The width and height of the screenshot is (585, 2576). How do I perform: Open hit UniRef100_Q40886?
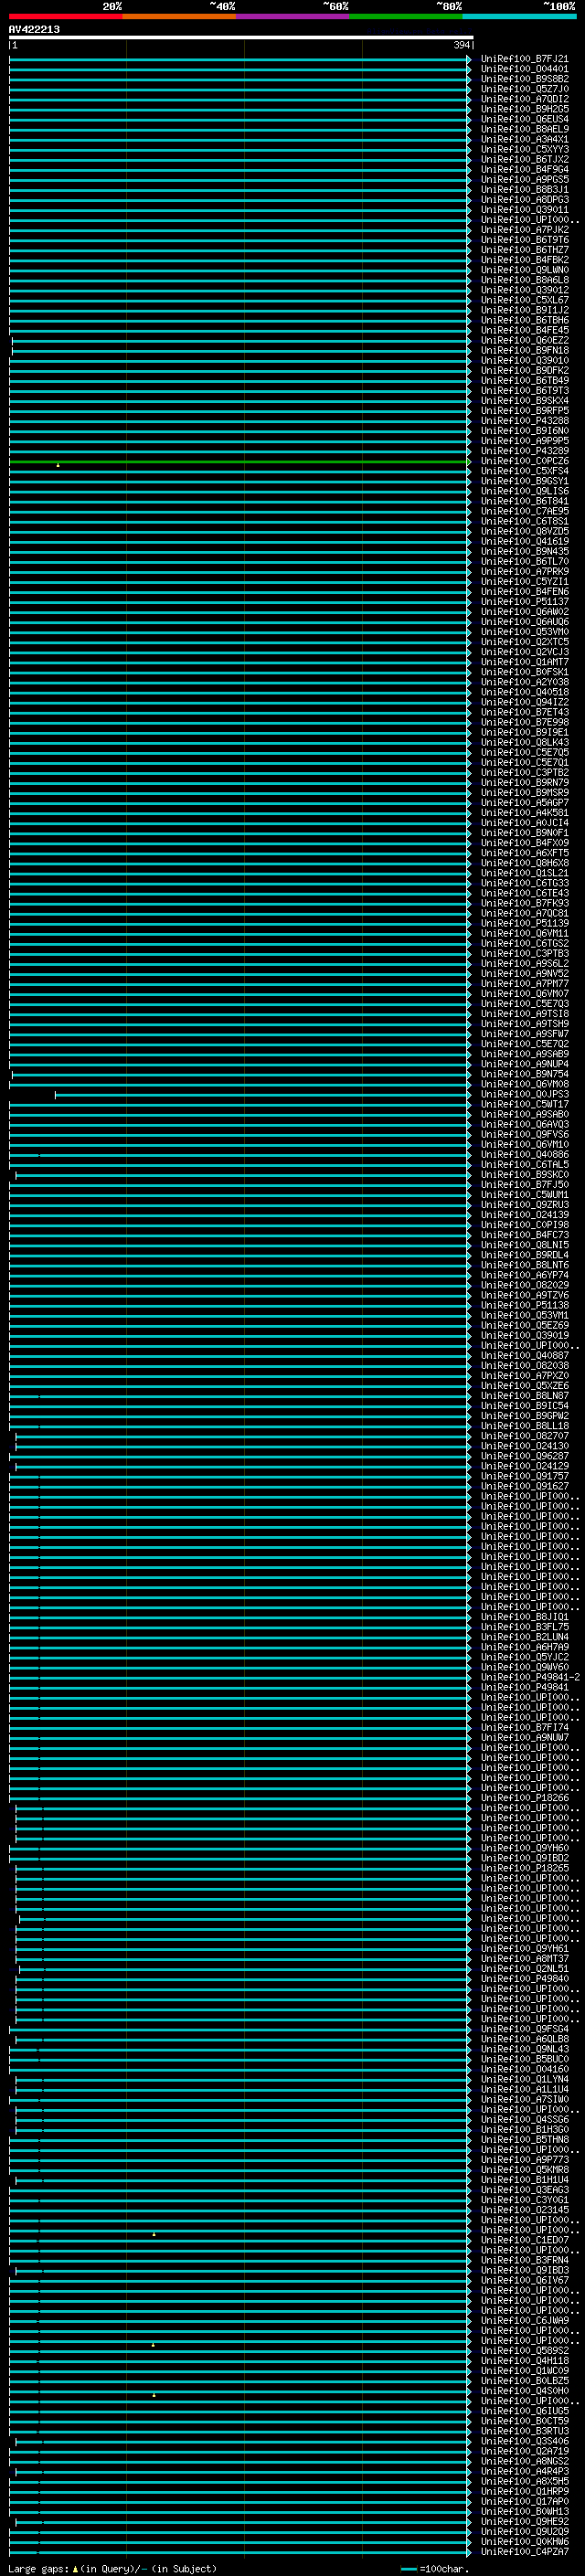click(524, 1155)
